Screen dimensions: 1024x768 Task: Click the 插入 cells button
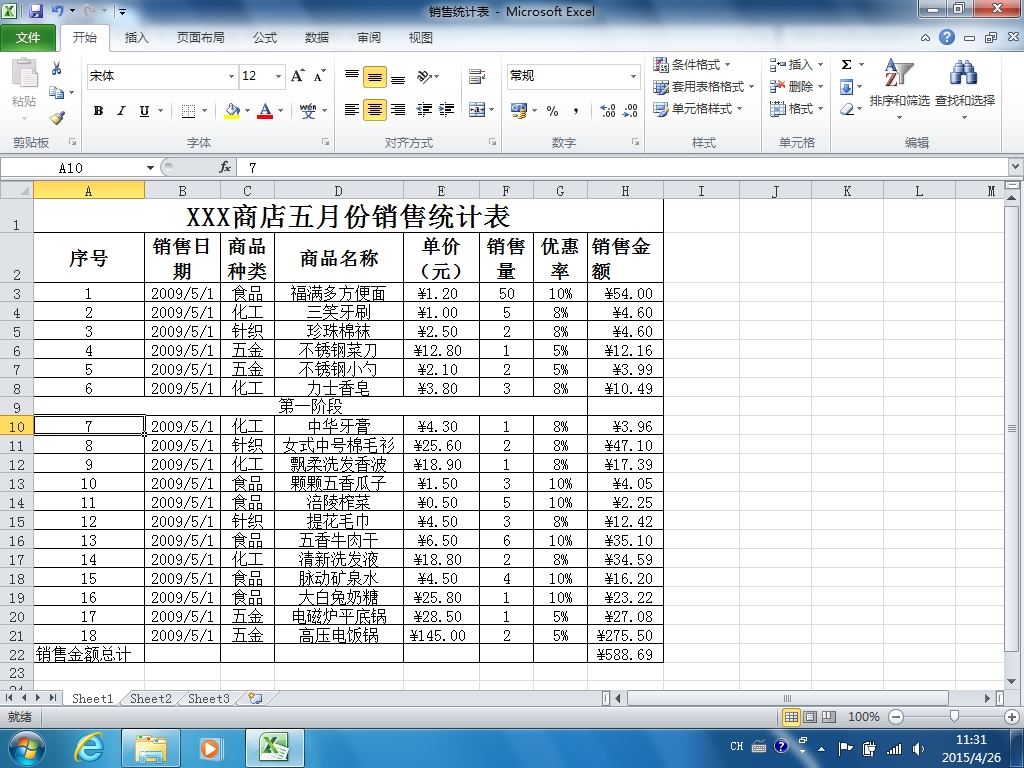[796, 64]
